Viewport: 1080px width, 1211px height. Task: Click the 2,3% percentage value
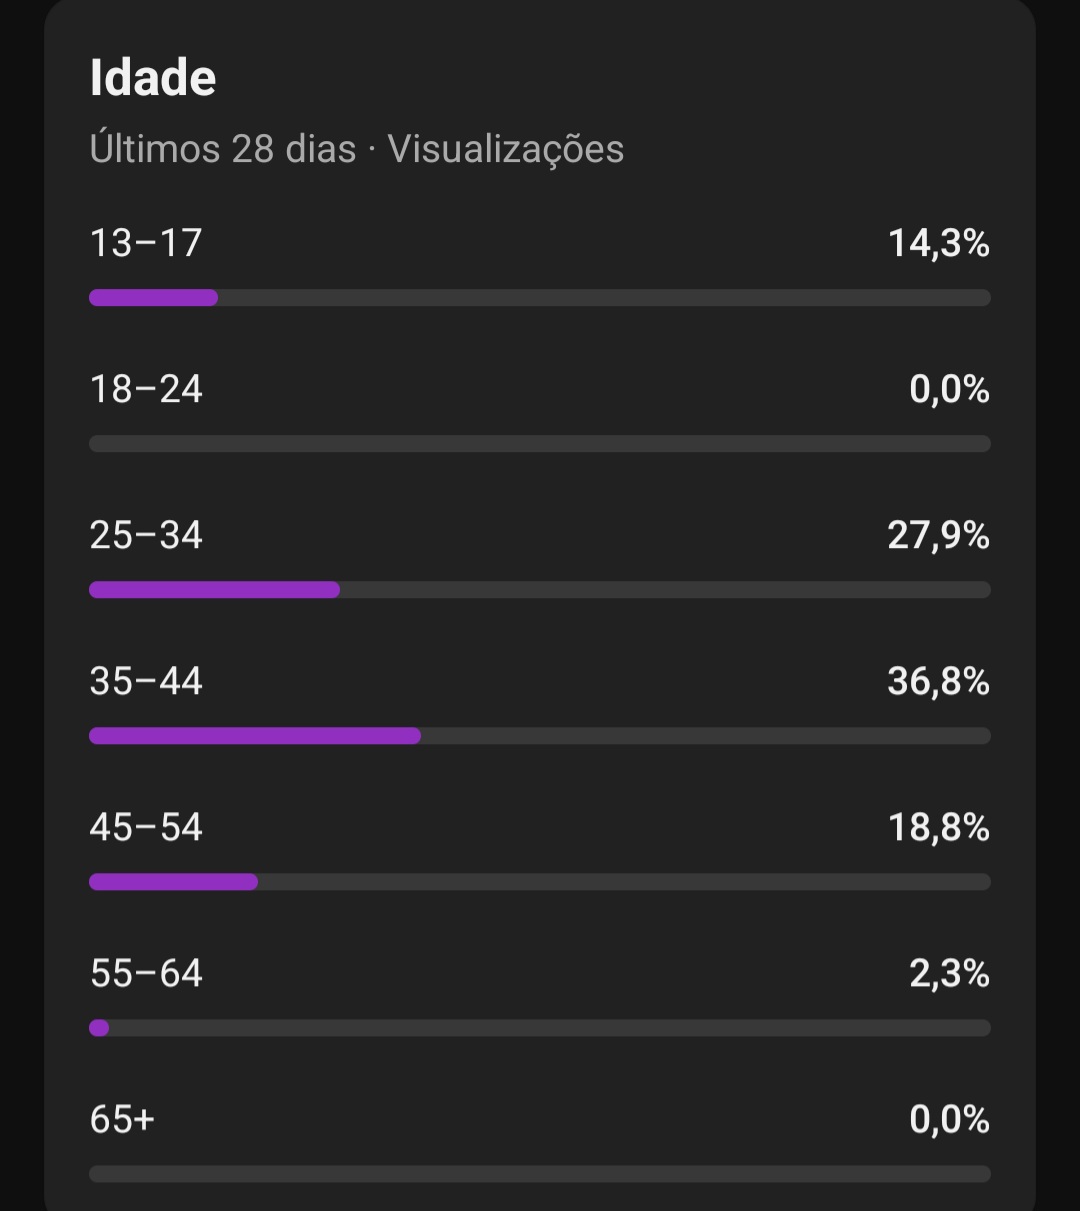[950, 973]
